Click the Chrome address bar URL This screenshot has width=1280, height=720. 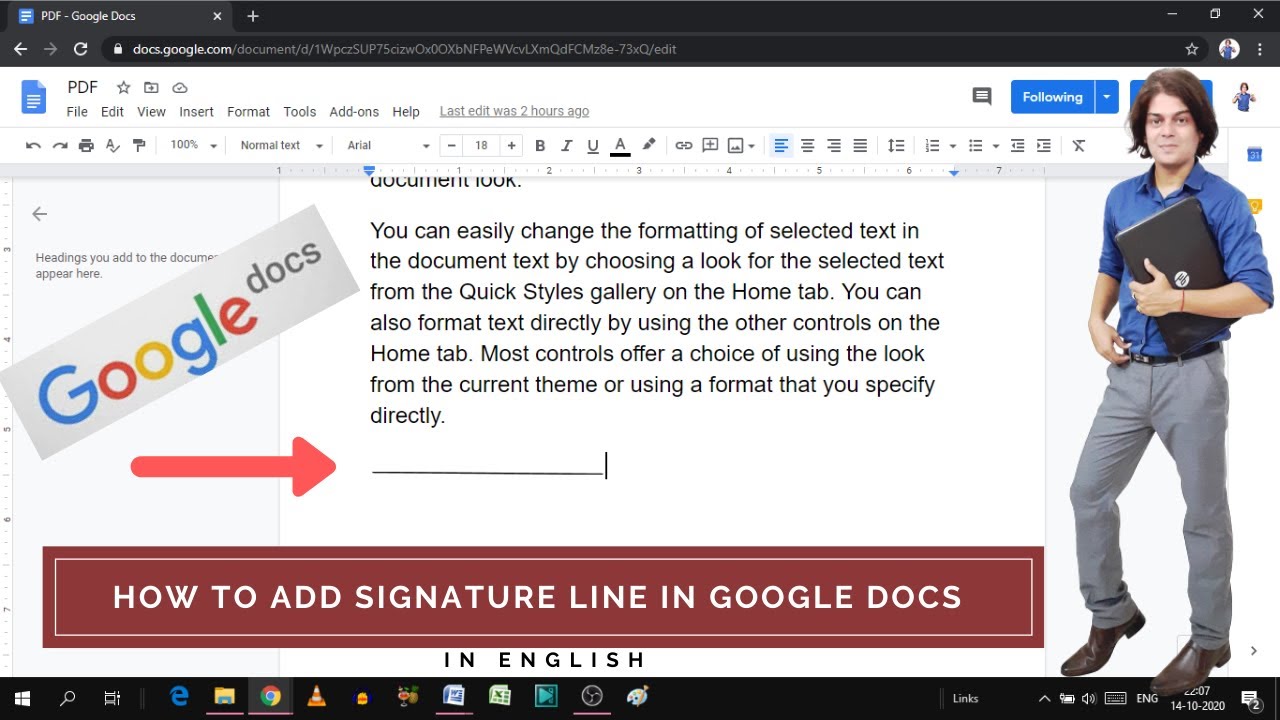(405, 49)
